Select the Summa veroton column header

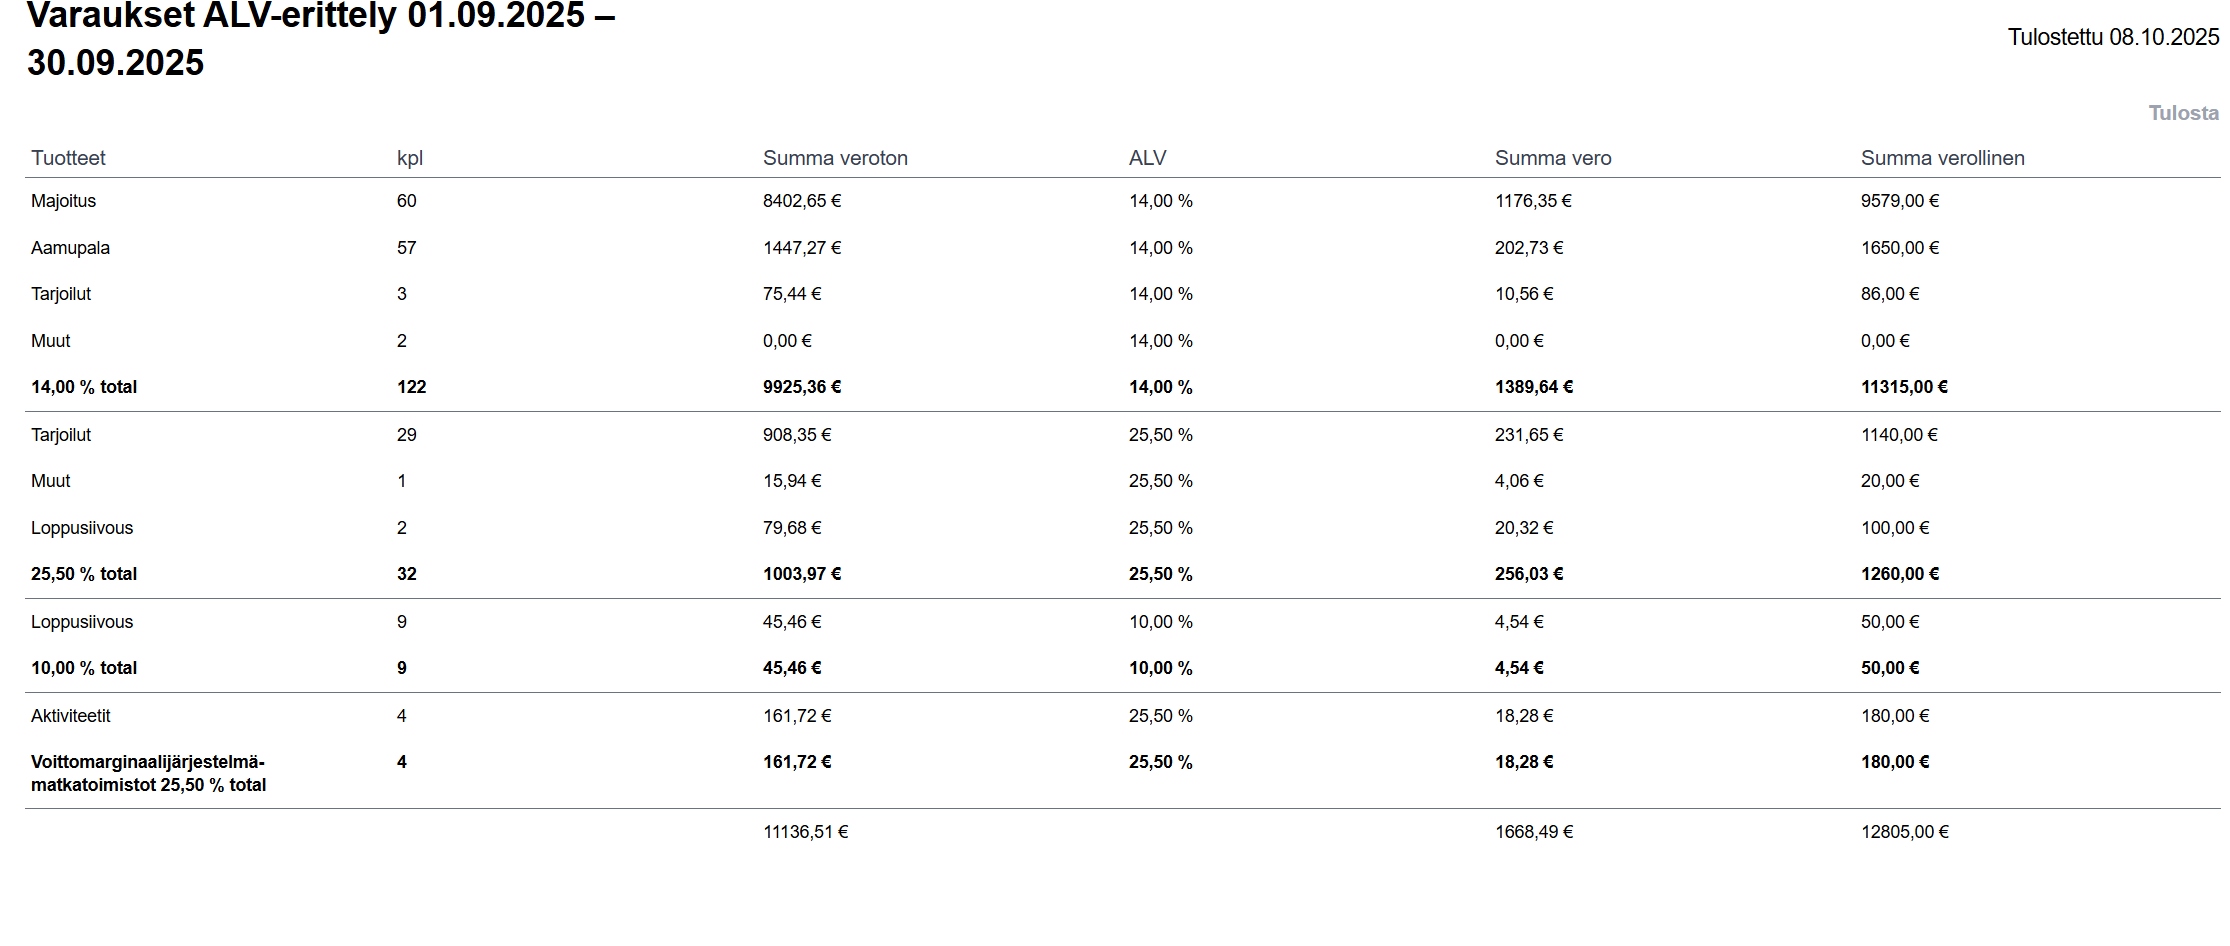click(x=835, y=158)
